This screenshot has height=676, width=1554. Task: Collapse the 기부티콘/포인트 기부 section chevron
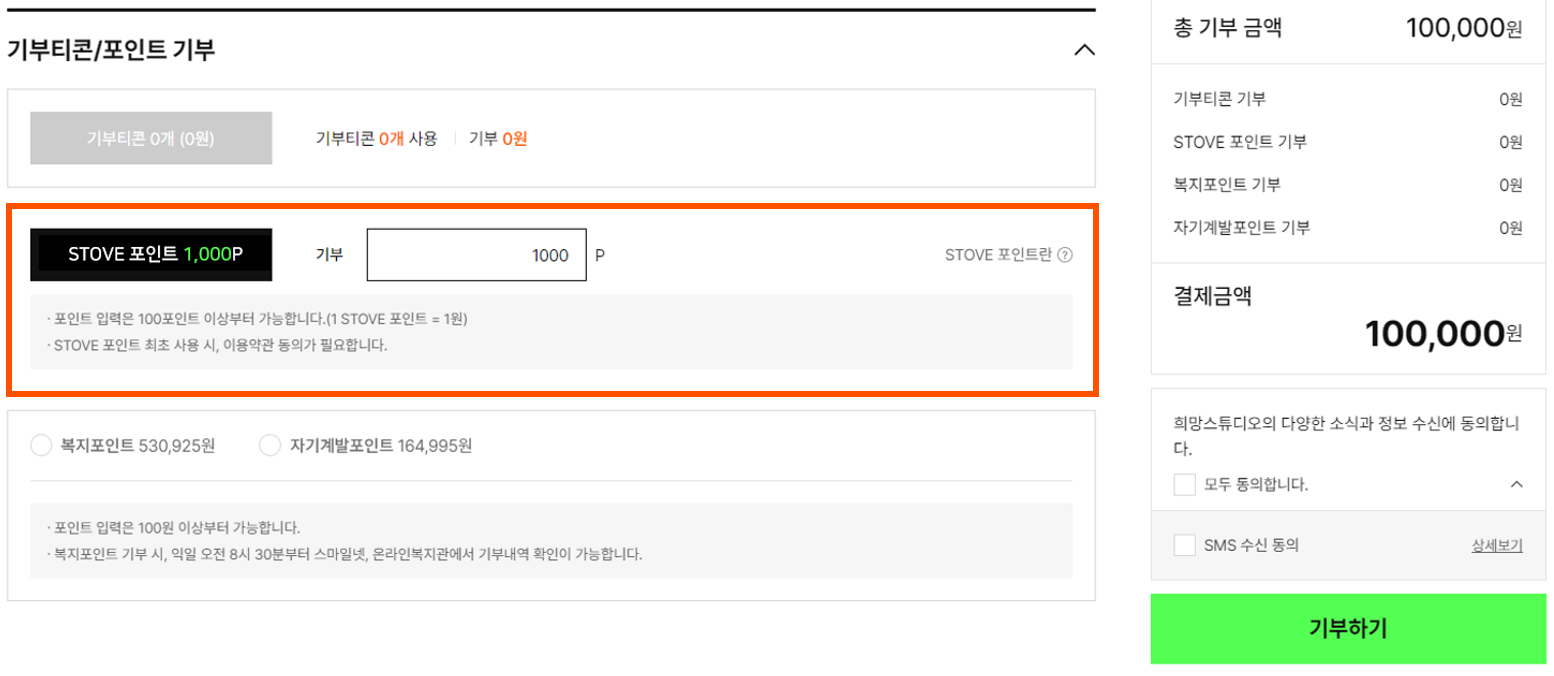click(1084, 49)
